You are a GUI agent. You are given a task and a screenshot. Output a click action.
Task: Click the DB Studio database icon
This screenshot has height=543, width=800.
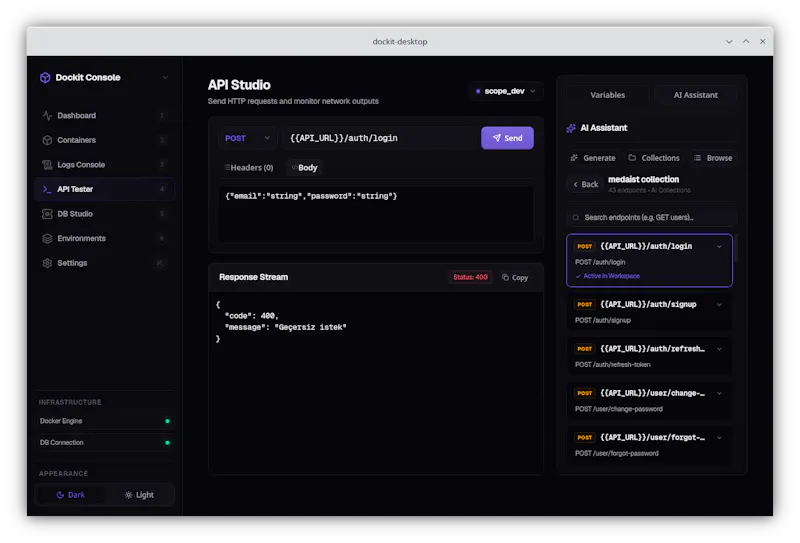pyautogui.click(x=47, y=214)
